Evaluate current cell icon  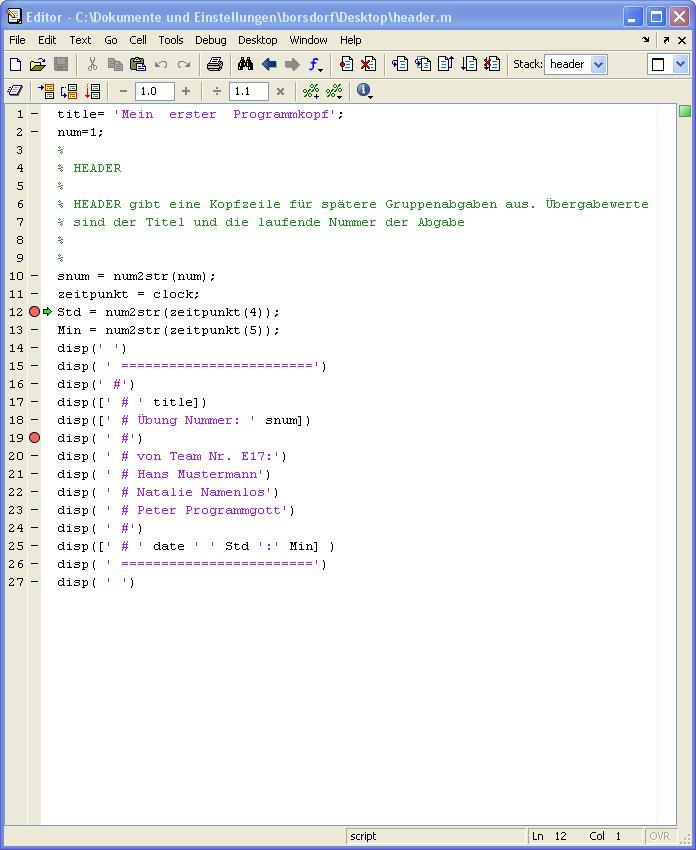(x=46, y=91)
